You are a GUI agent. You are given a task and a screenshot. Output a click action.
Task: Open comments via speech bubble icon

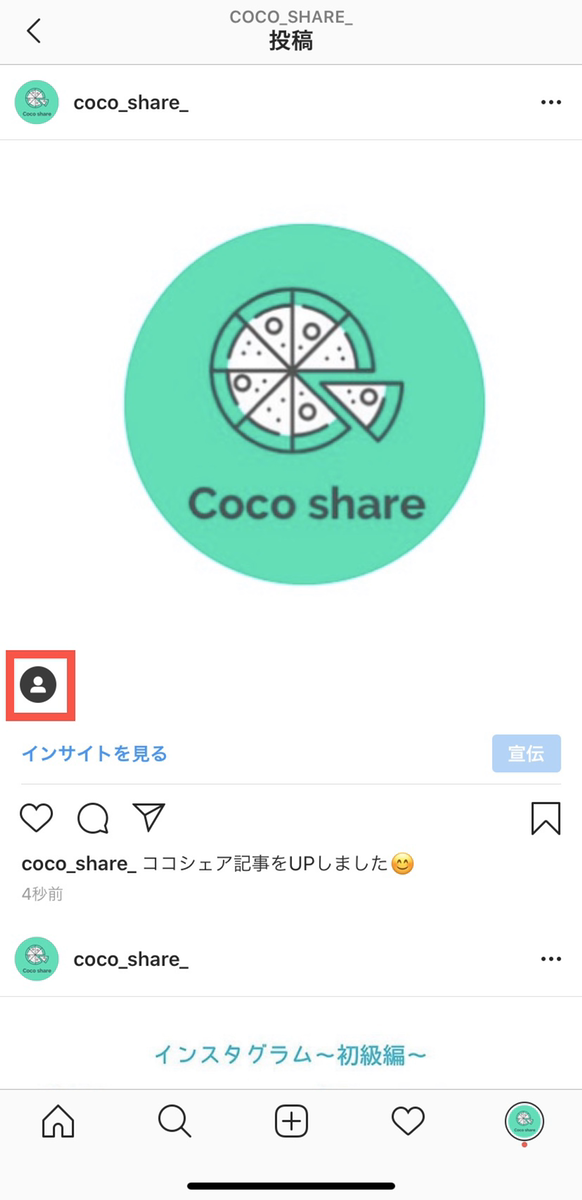tap(93, 818)
